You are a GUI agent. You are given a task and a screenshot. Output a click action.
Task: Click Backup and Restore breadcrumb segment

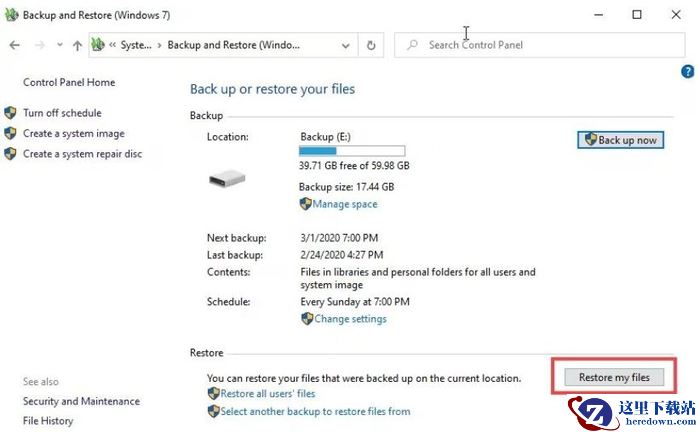coord(233,45)
